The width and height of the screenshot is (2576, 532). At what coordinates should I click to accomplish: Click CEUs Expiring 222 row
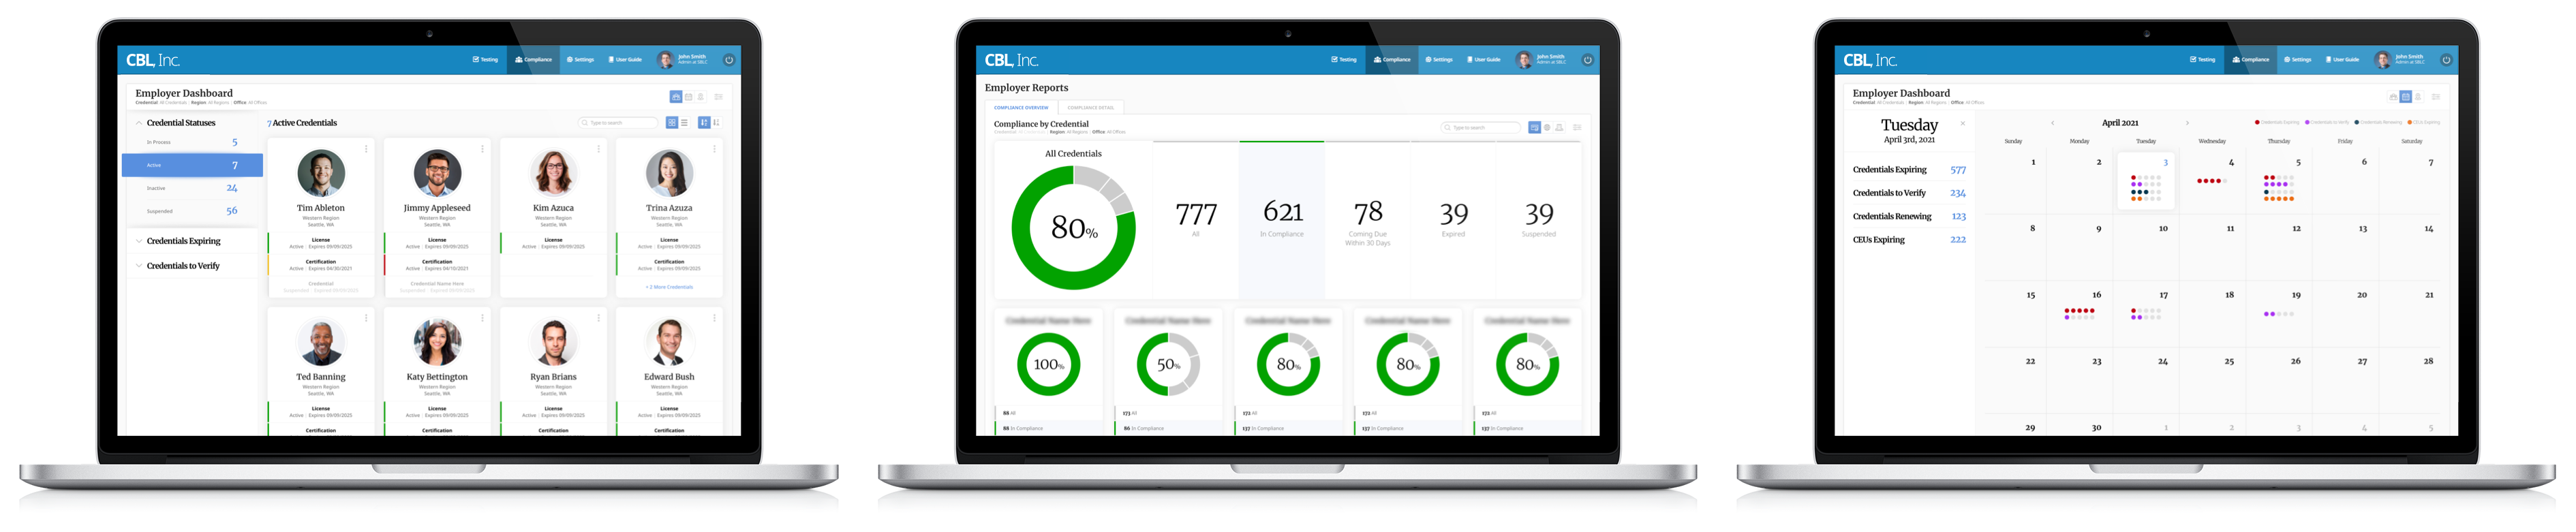[1909, 240]
